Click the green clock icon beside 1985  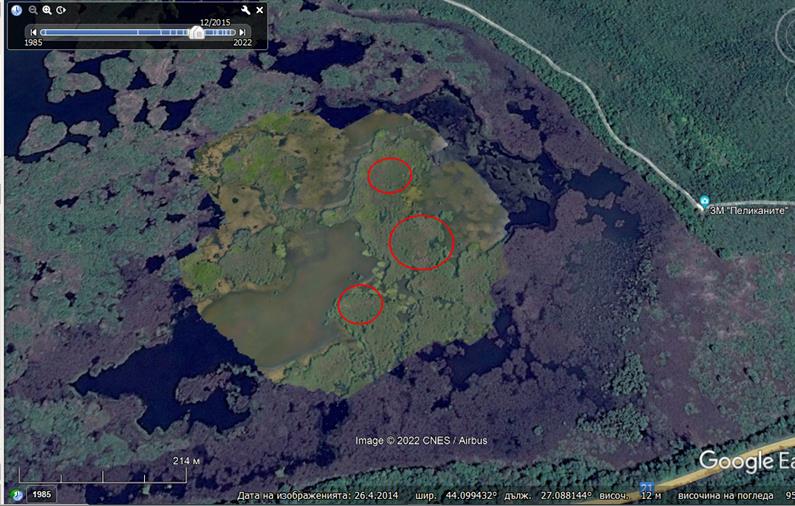point(17,495)
